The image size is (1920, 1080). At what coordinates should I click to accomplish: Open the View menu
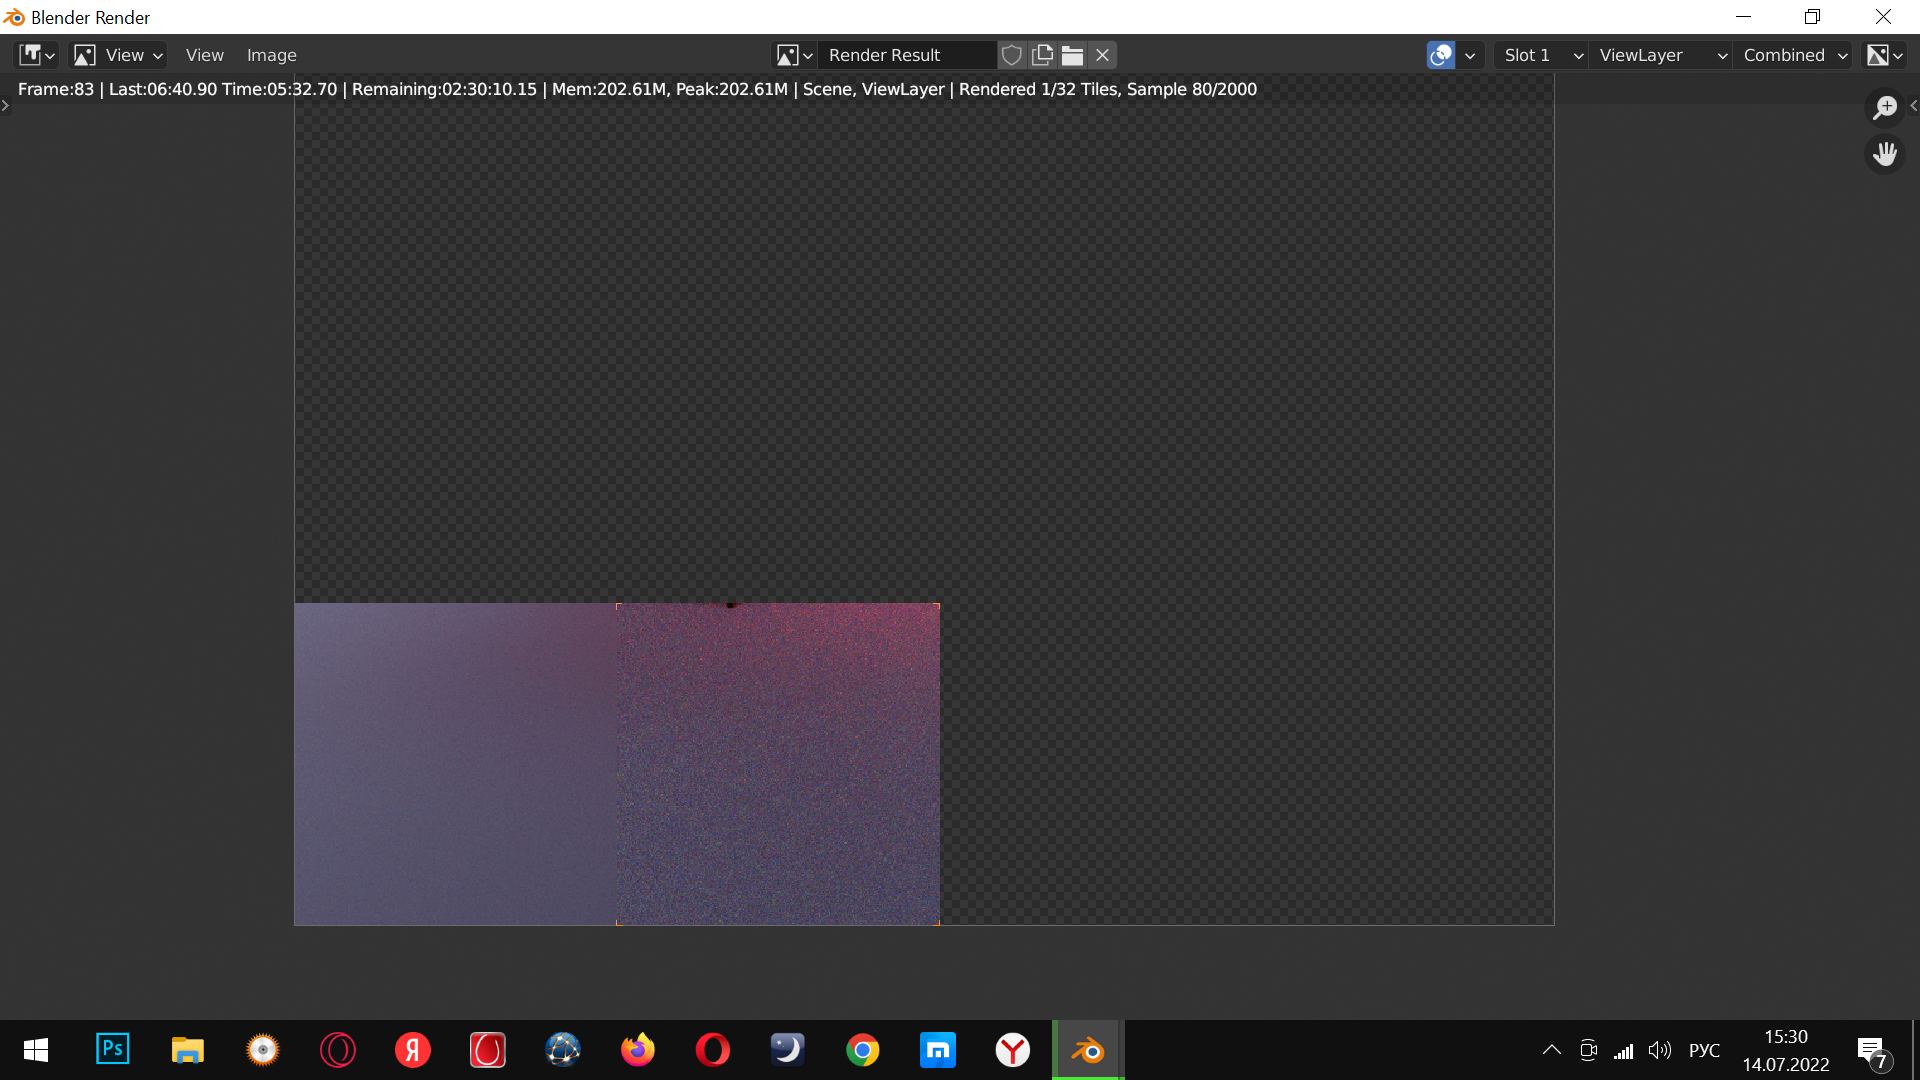[x=204, y=55]
